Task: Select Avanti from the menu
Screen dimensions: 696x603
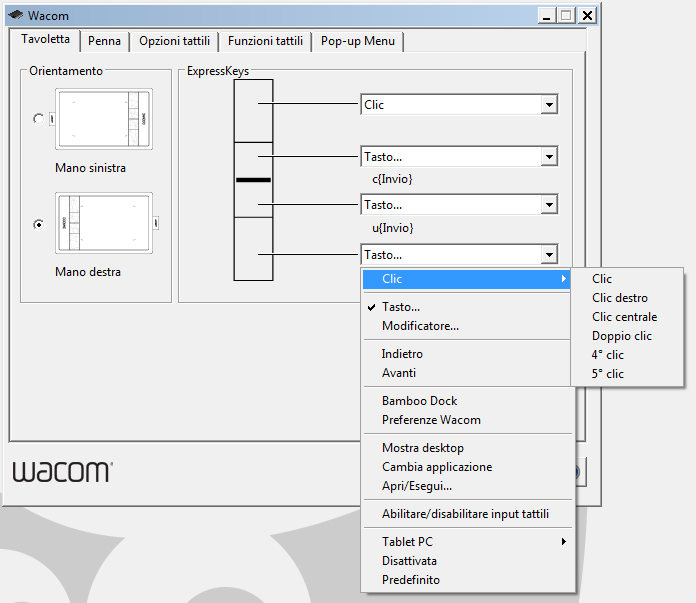Action: click(x=466, y=373)
